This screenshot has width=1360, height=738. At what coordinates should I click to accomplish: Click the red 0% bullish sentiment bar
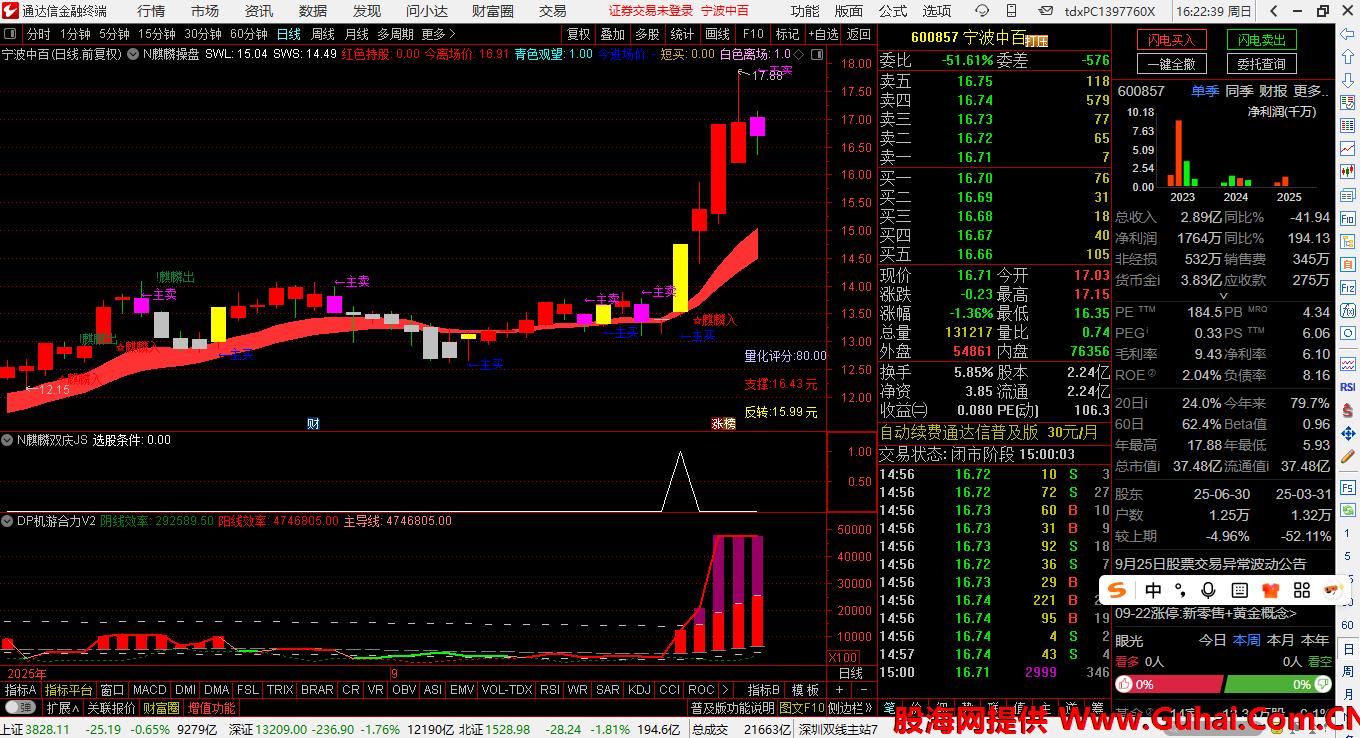point(1168,685)
